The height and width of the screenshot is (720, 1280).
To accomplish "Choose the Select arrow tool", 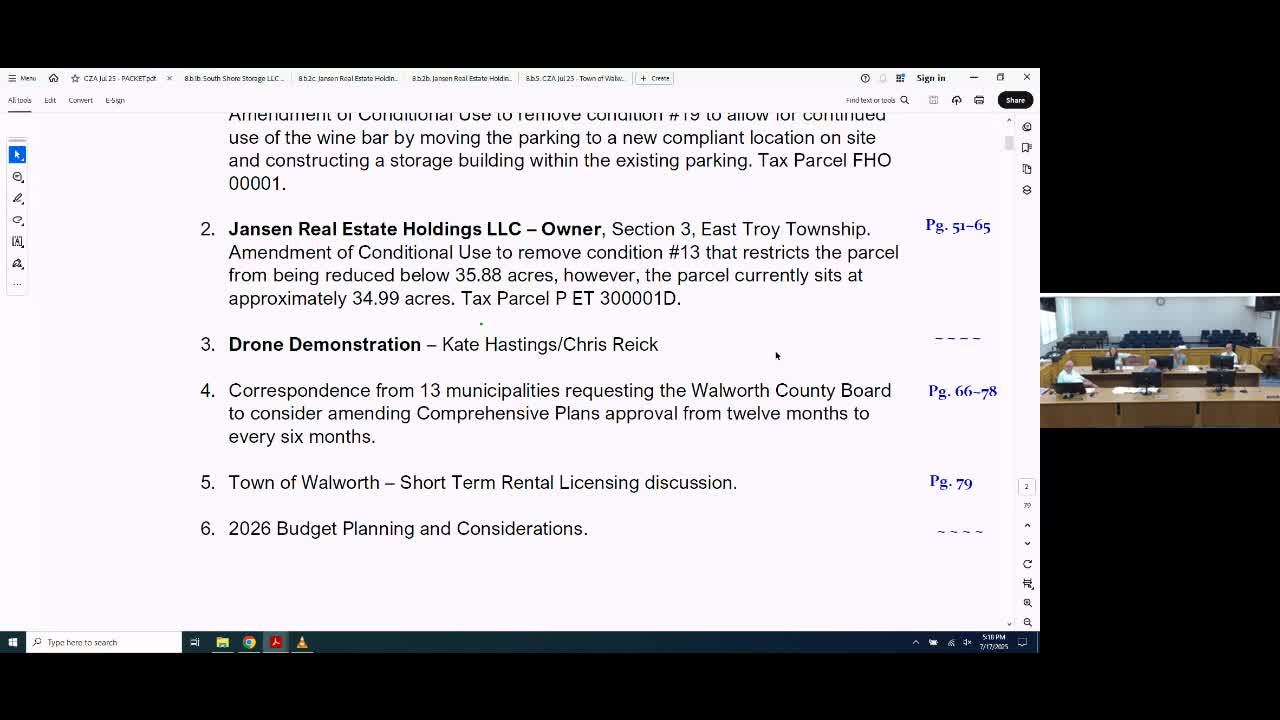I will 17,155.
